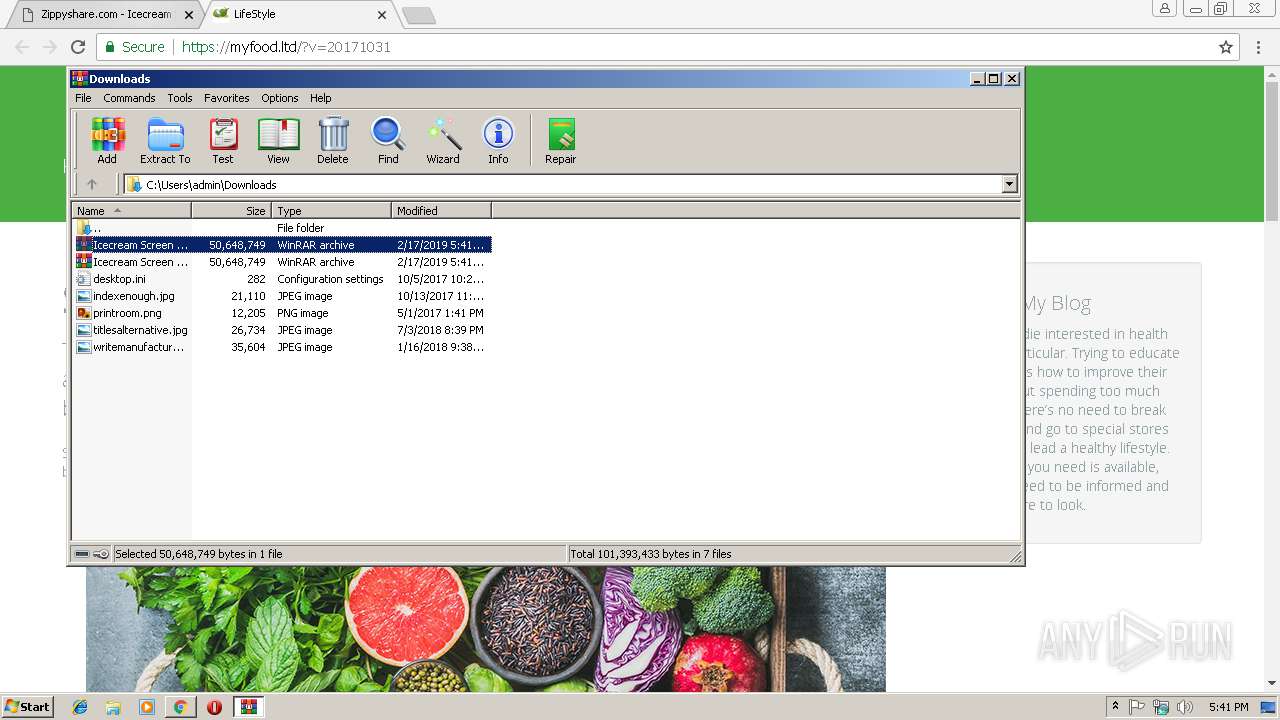Open the Chrome three-dot menu

point(1258,47)
